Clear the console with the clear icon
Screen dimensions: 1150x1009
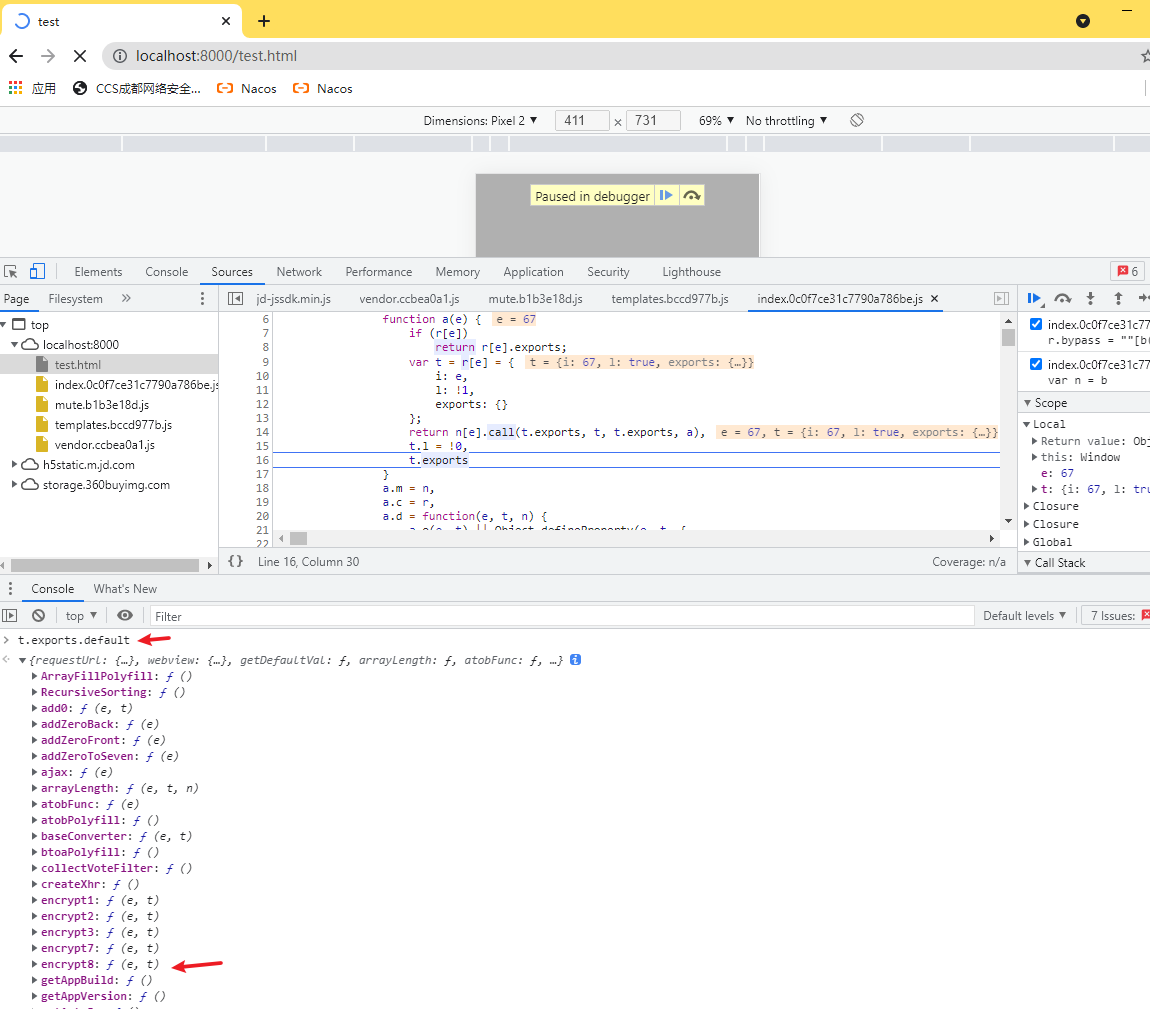pyautogui.click(x=38, y=616)
